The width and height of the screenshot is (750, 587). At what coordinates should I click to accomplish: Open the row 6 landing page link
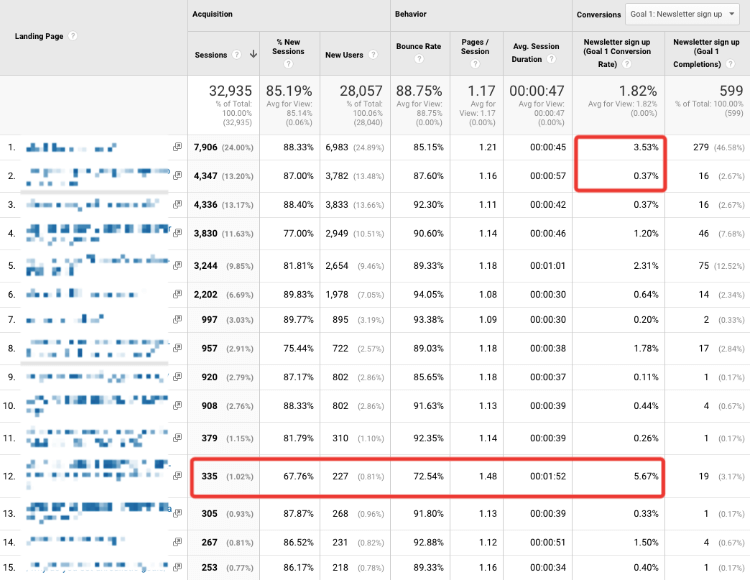pyautogui.click(x=82, y=294)
